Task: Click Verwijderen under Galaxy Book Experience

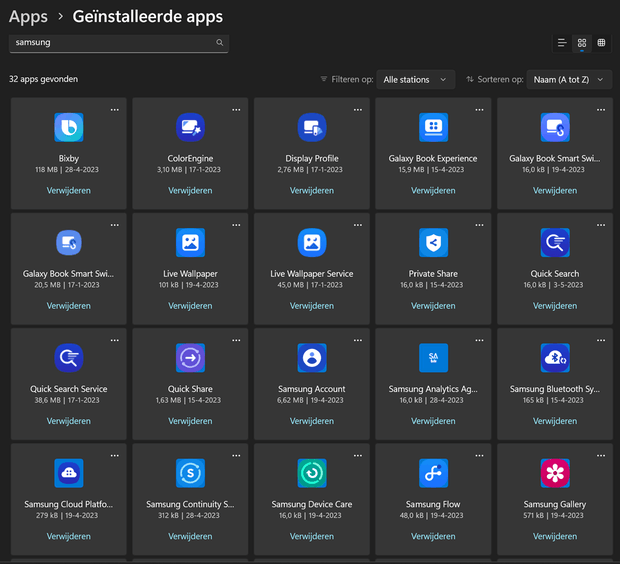Action: (x=433, y=191)
